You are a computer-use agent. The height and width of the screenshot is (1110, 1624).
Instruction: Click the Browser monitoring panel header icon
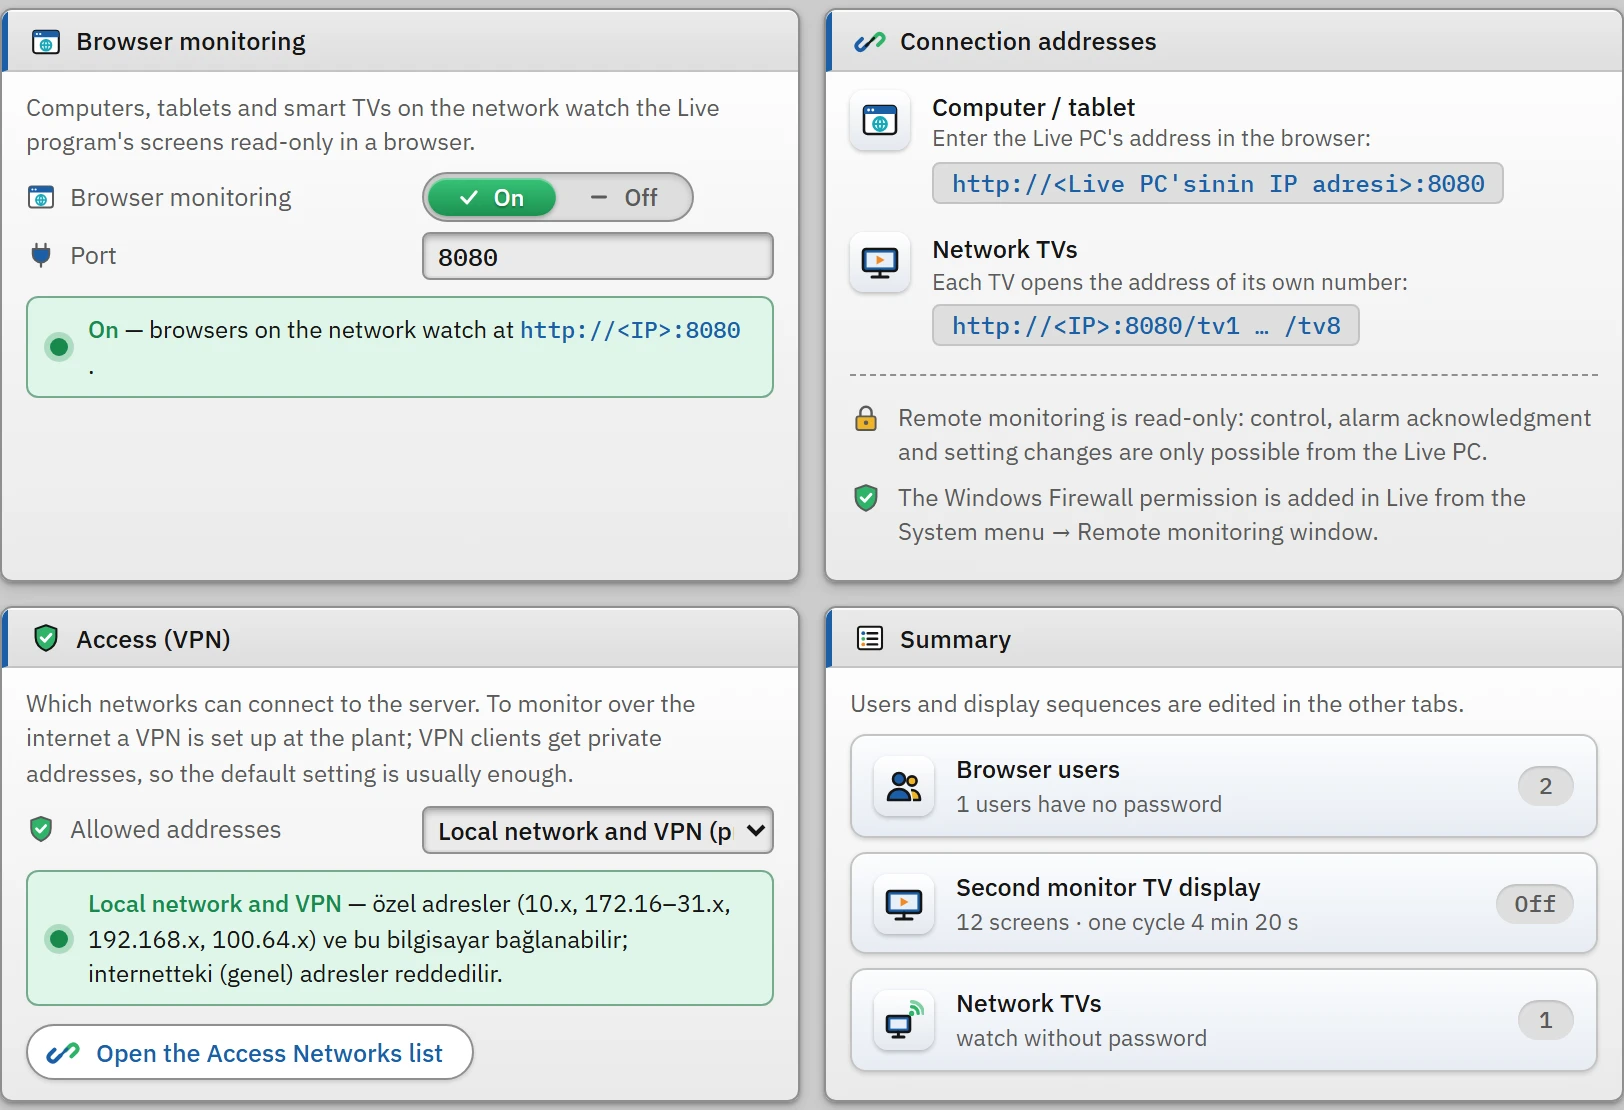(x=46, y=42)
